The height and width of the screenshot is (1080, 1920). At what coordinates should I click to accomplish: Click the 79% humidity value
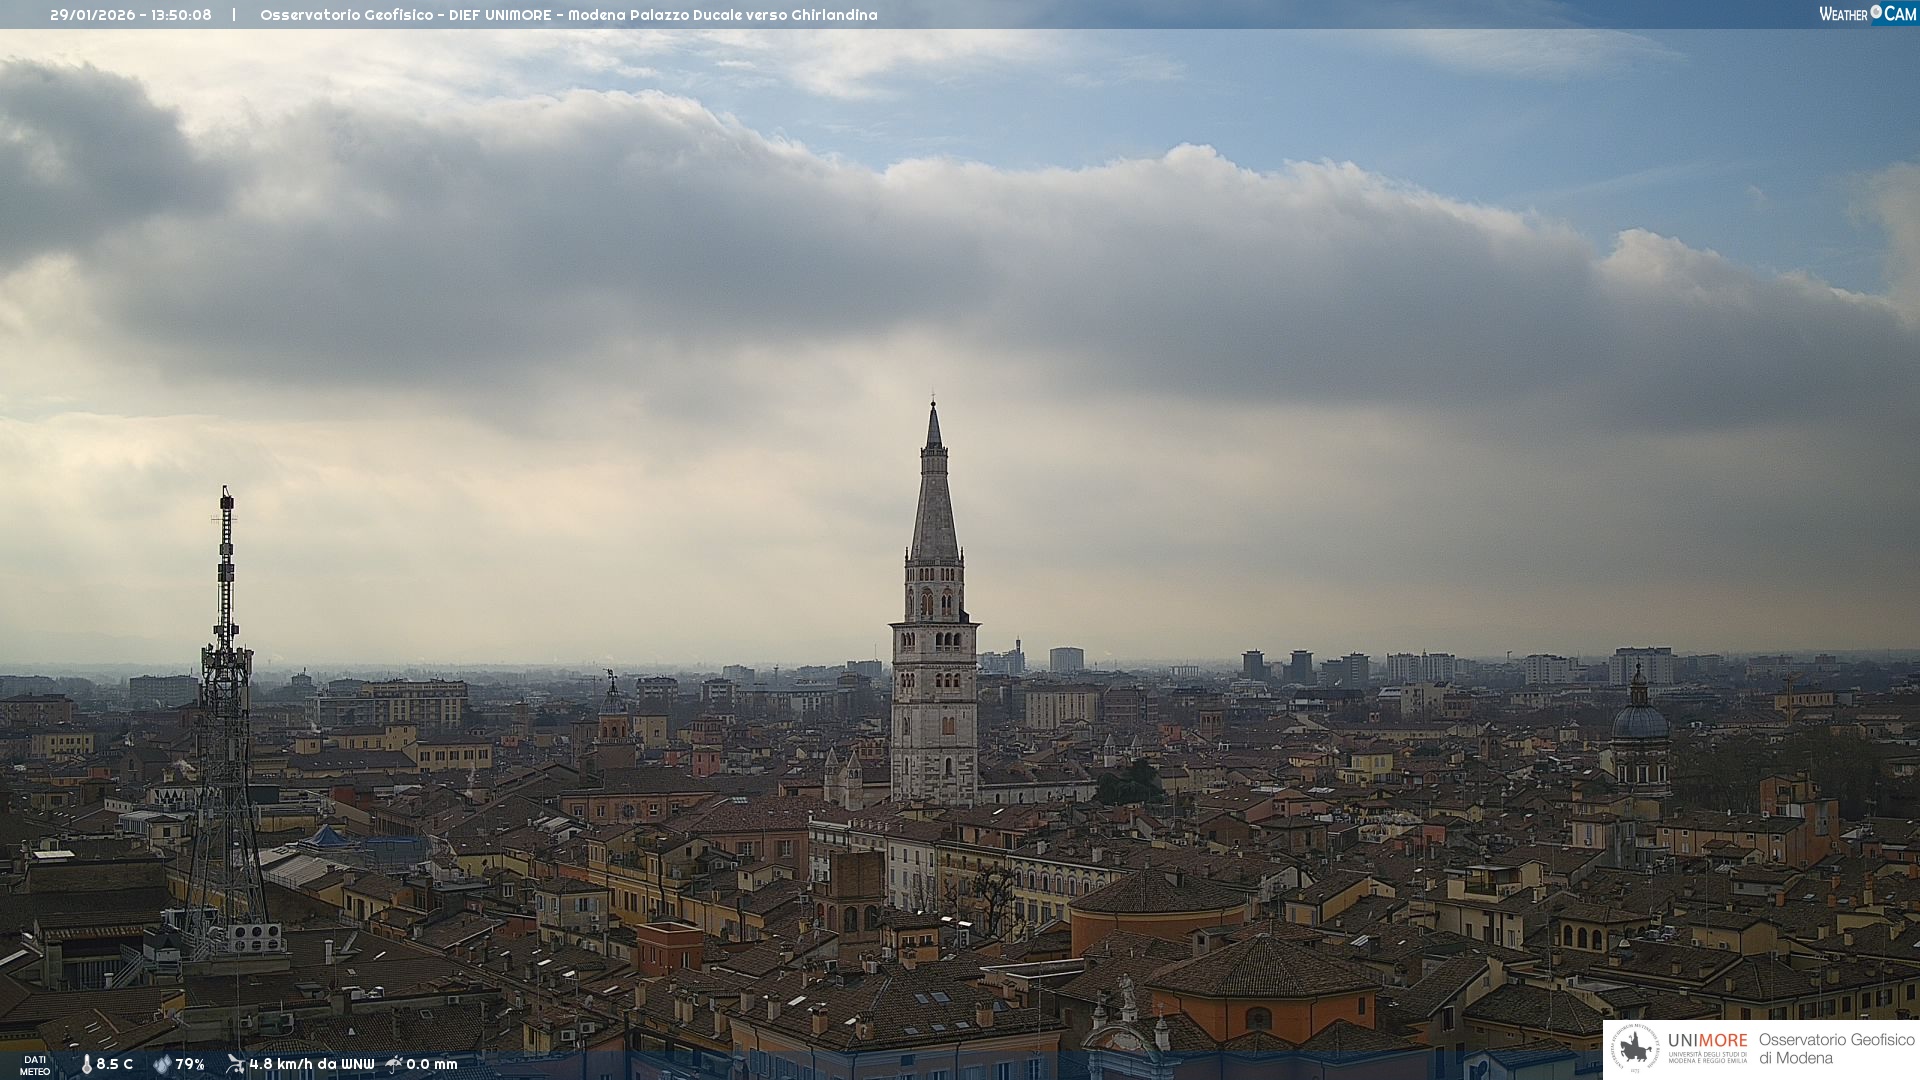tap(190, 1065)
